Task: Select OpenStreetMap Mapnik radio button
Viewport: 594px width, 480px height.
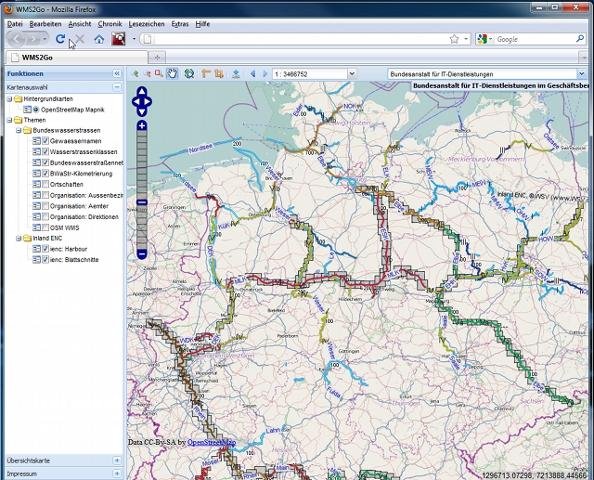Action: pyautogui.click(x=36, y=109)
